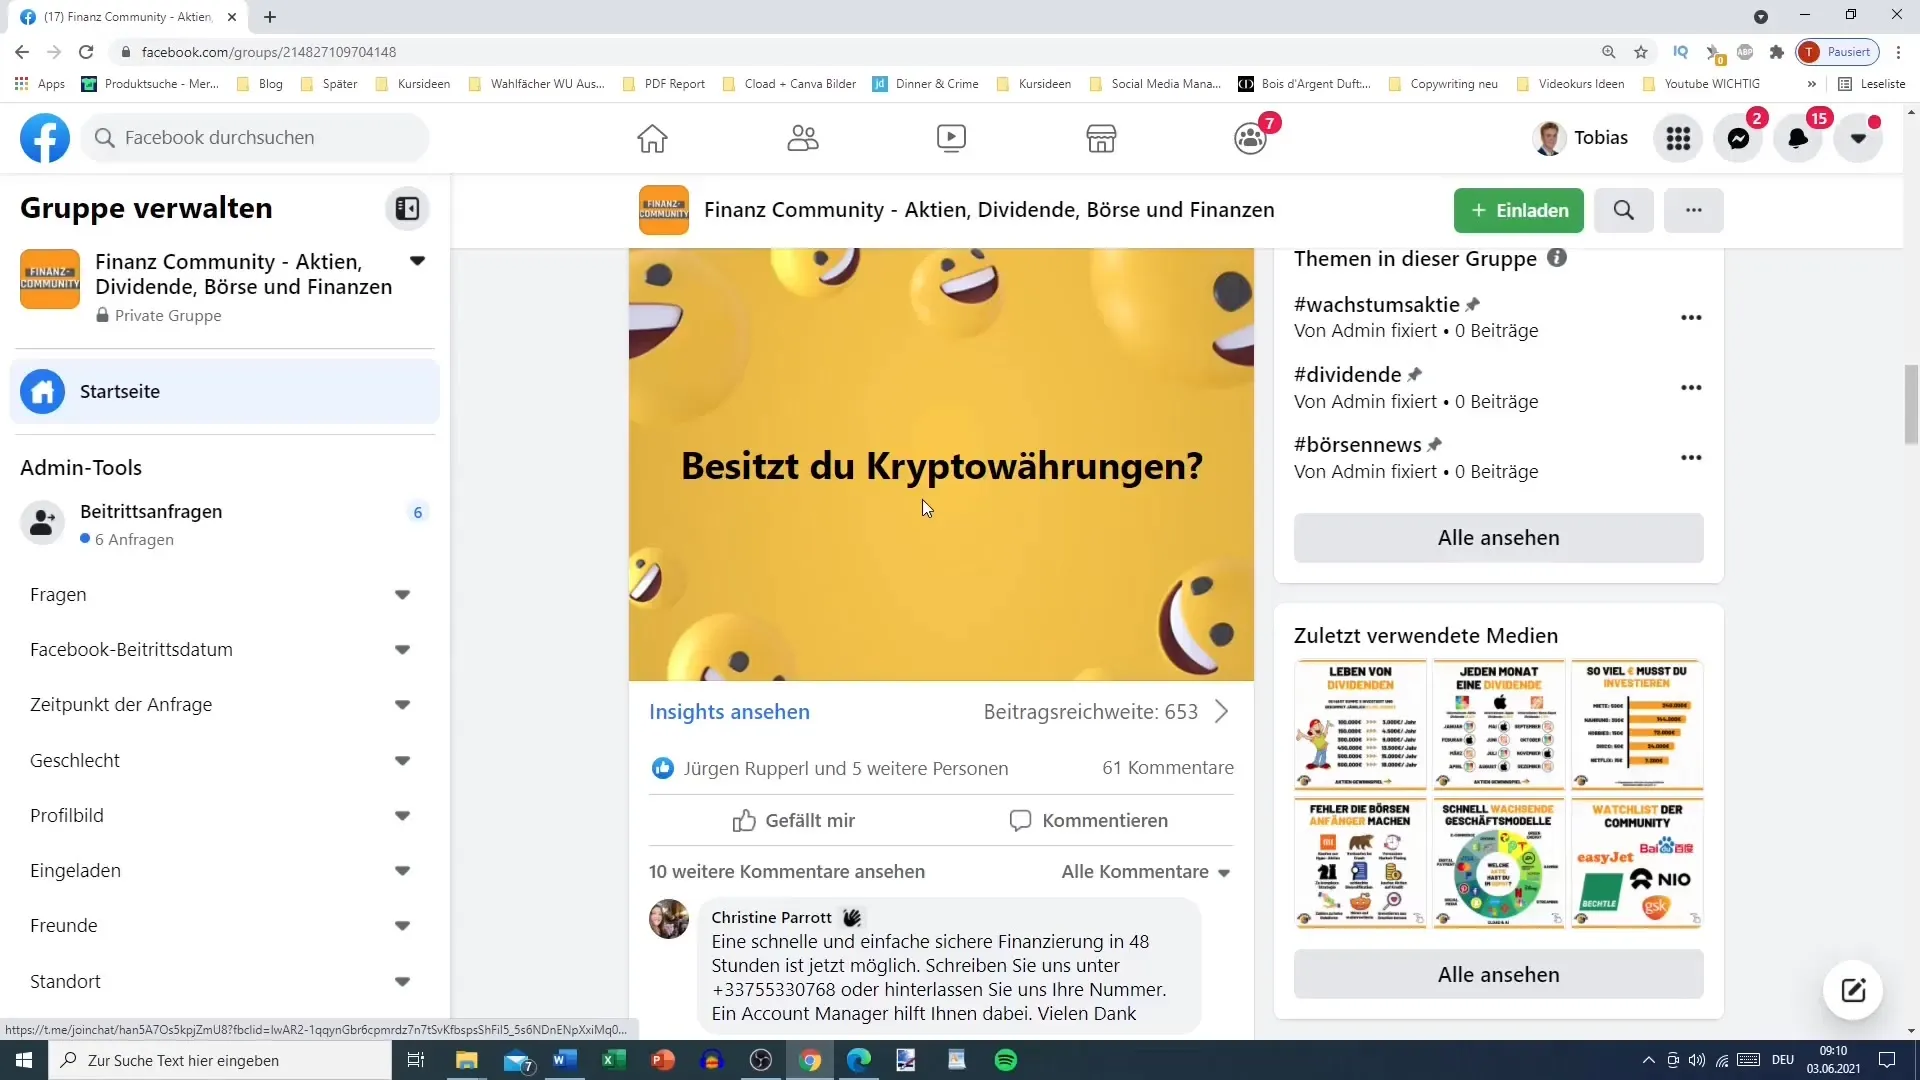This screenshot has width=1920, height=1080.
Task: Select Startseite in the group sidebar
Action: pos(225,391)
